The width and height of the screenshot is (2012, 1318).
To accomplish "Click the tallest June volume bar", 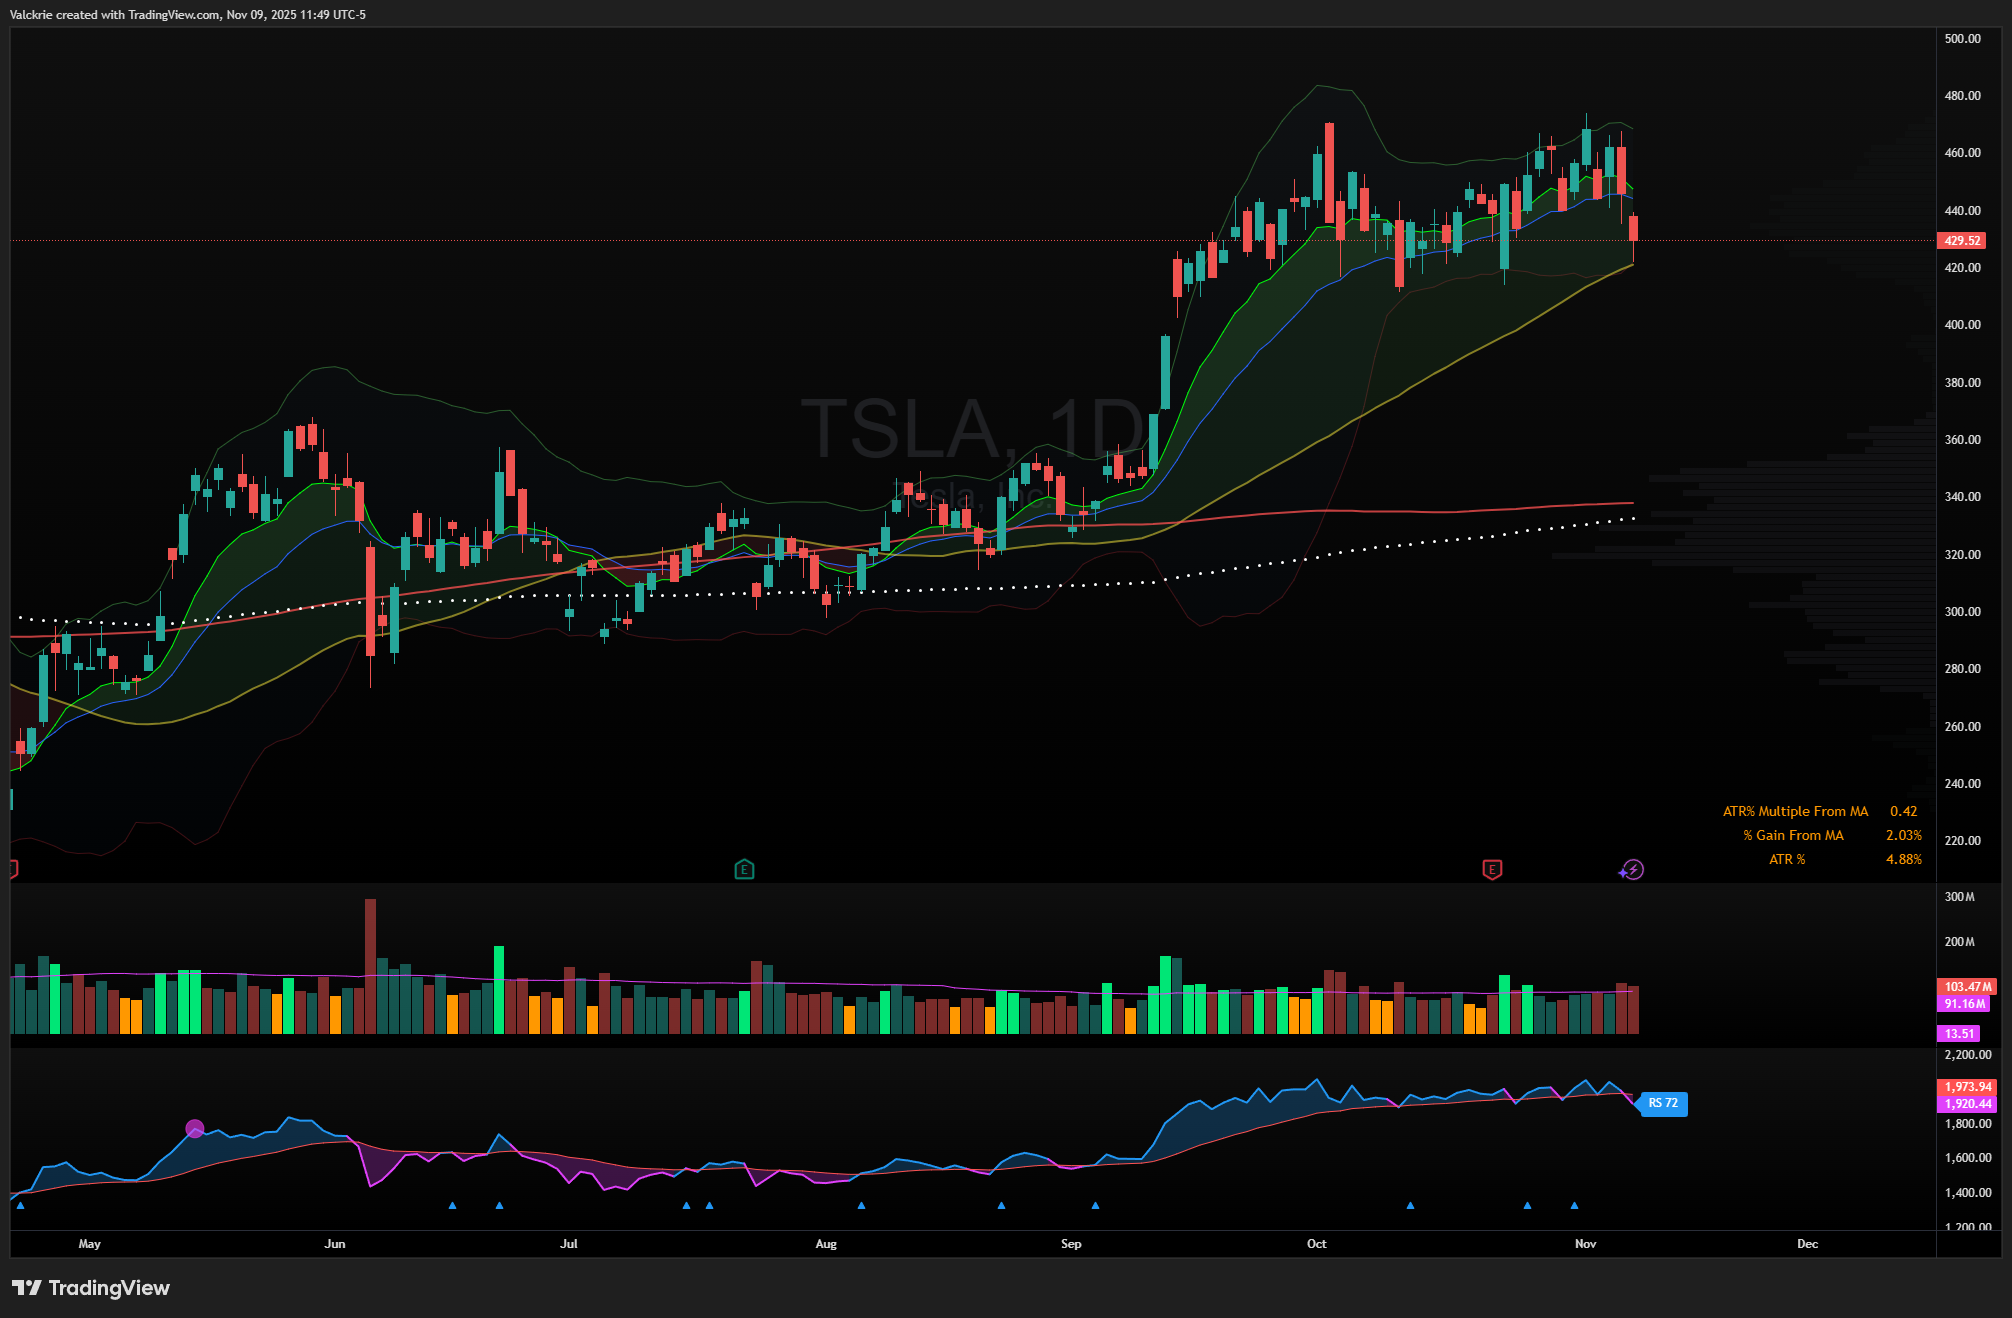I will click(371, 965).
